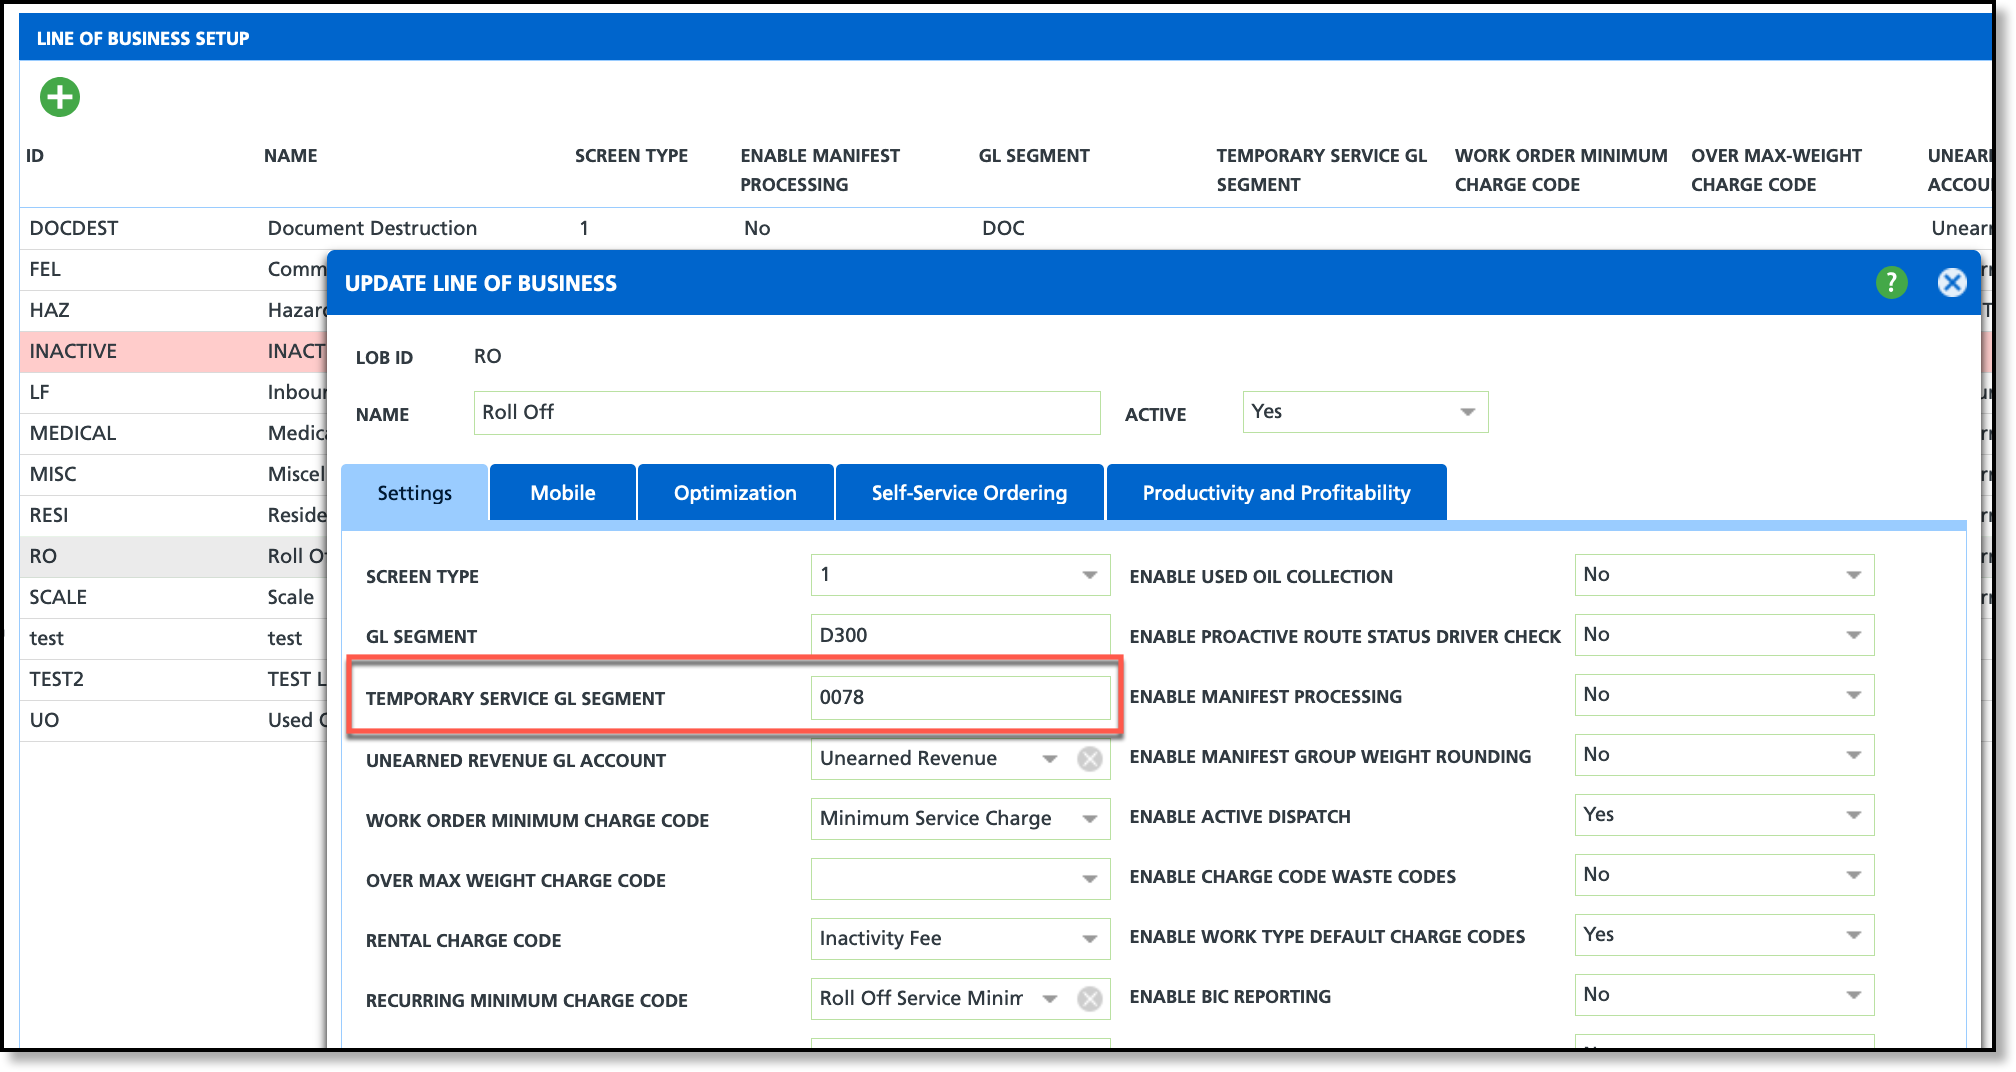Open the Enable Used Oil Collection dropdown
Image resolution: width=2016 pixels, height=1072 pixels.
point(1724,575)
